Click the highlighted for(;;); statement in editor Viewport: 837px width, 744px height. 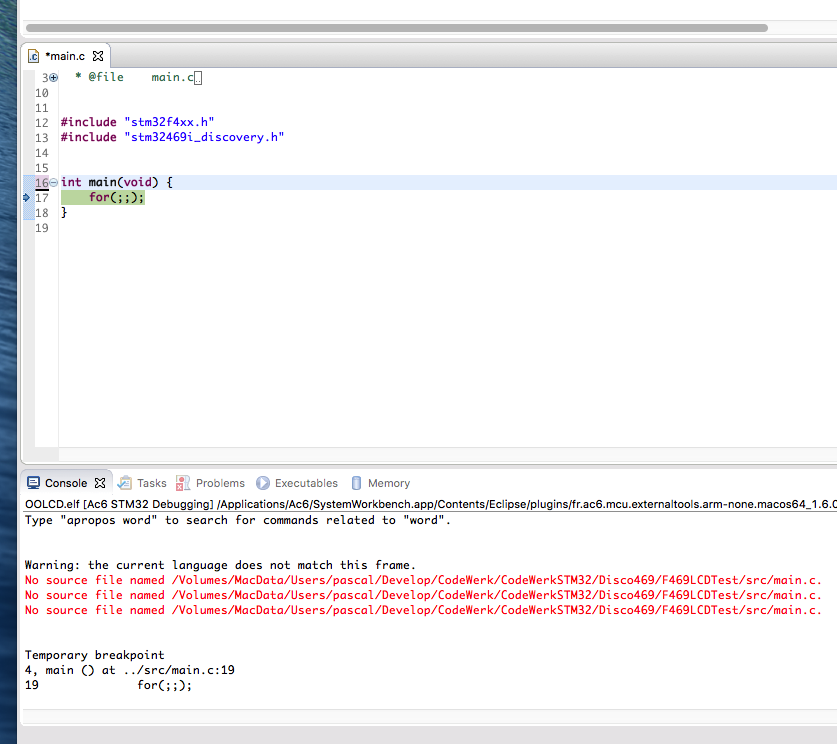click(116, 198)
